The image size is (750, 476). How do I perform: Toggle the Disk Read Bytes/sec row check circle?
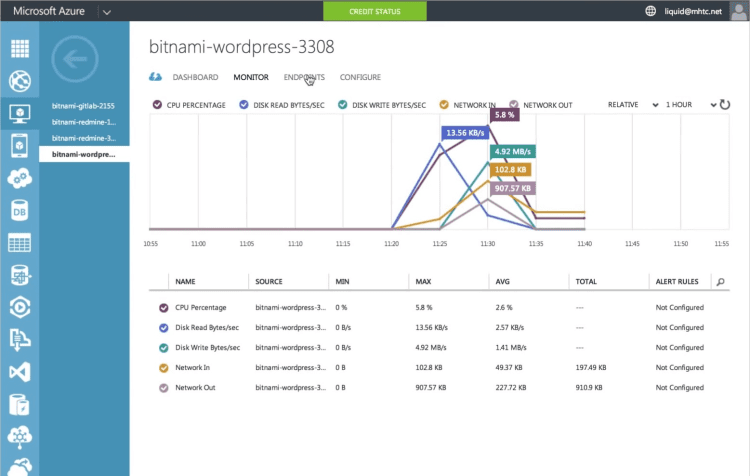click(164, 328)
